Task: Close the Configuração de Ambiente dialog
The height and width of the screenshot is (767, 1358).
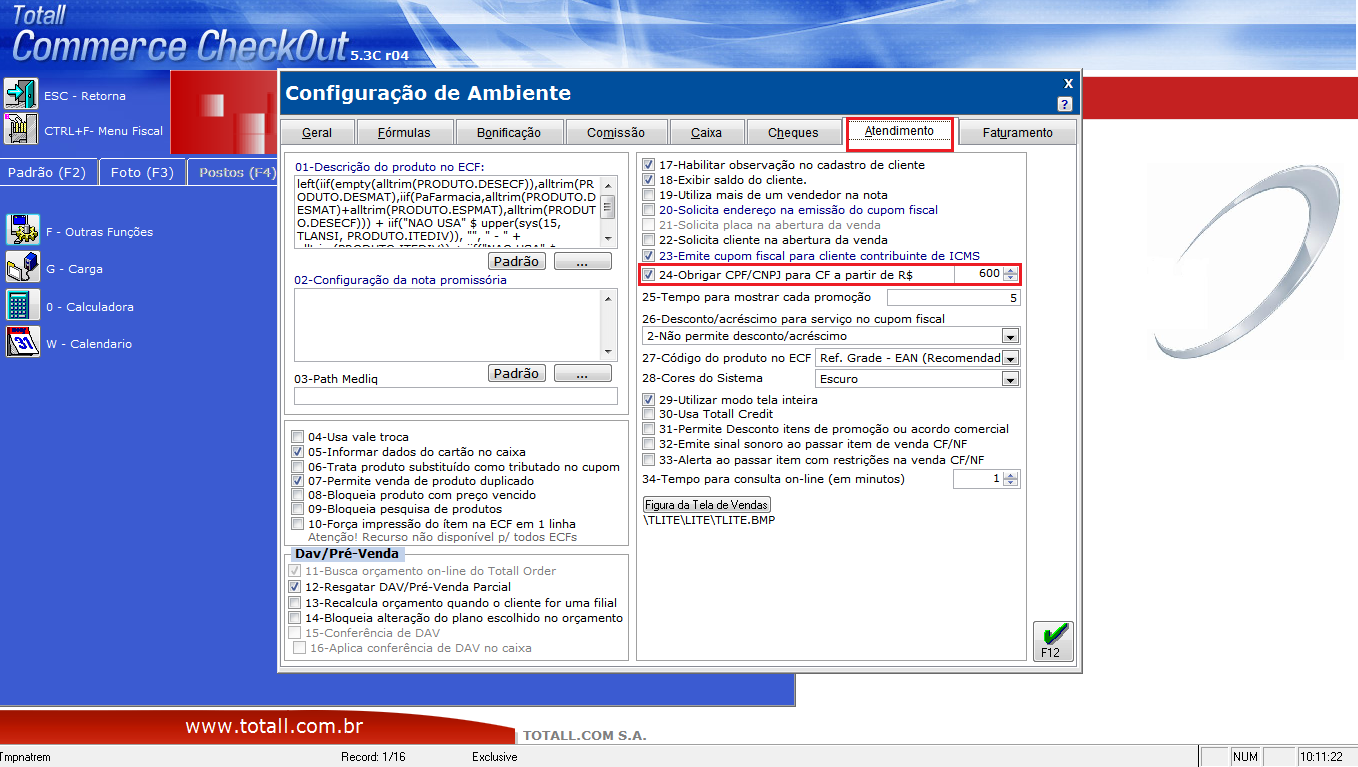Action: (x=1068, y=84)
